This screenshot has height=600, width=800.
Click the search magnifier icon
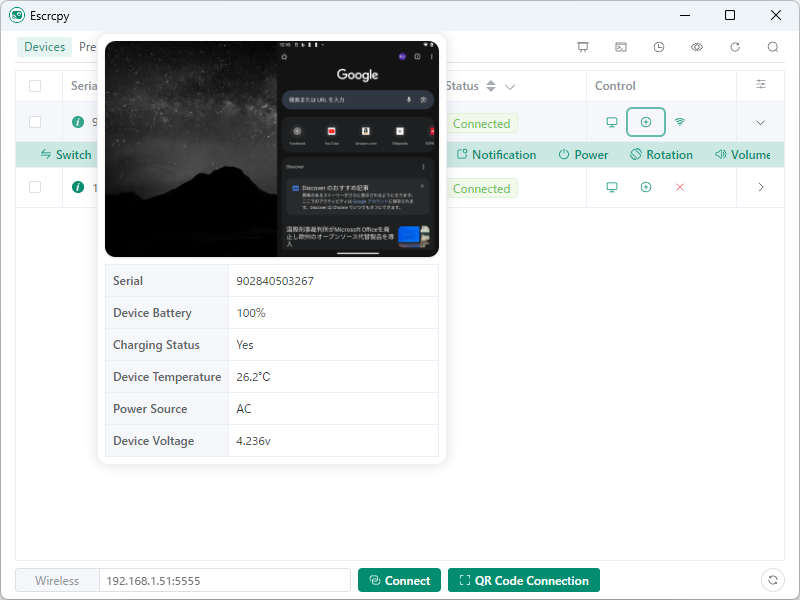[x=773, y=47]
